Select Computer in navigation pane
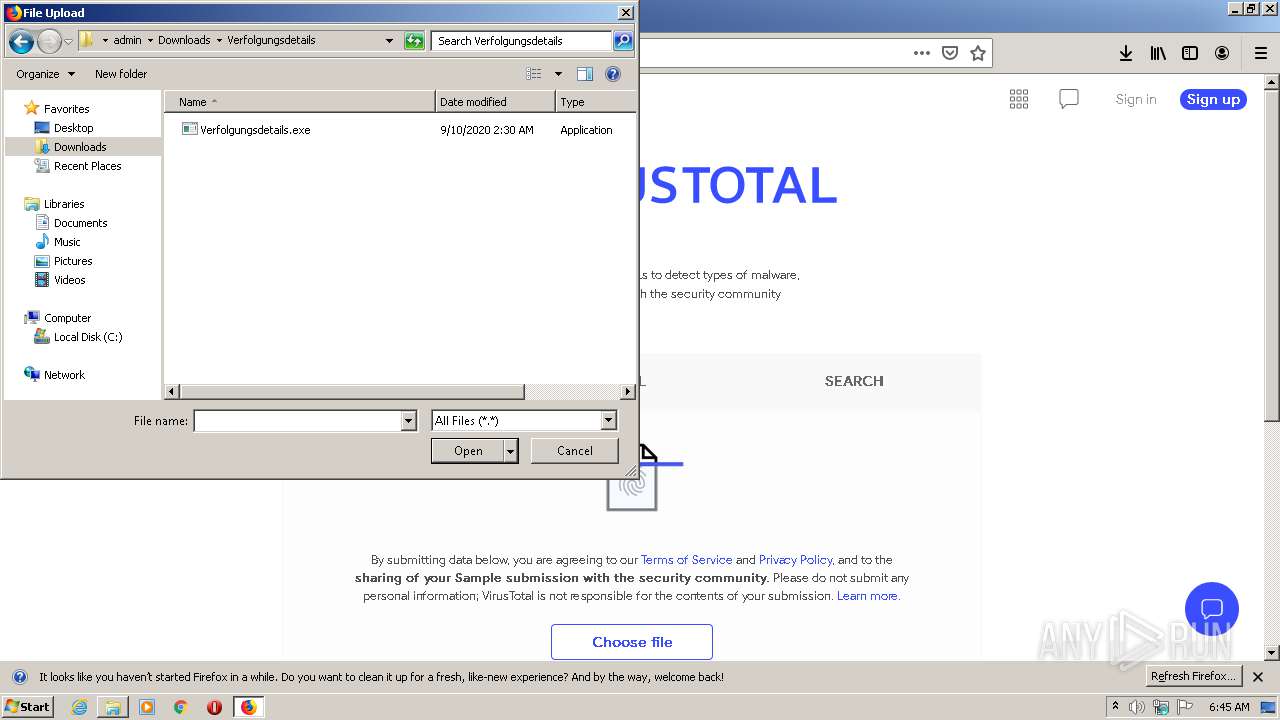The image size is (1280, 720). pos(67,318)
